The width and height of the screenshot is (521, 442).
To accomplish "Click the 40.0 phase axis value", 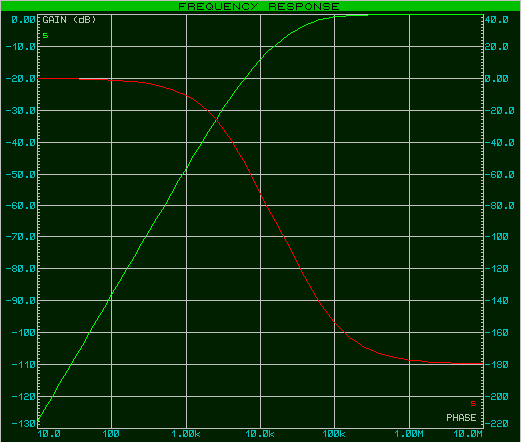I will click(x=497, y=20).
